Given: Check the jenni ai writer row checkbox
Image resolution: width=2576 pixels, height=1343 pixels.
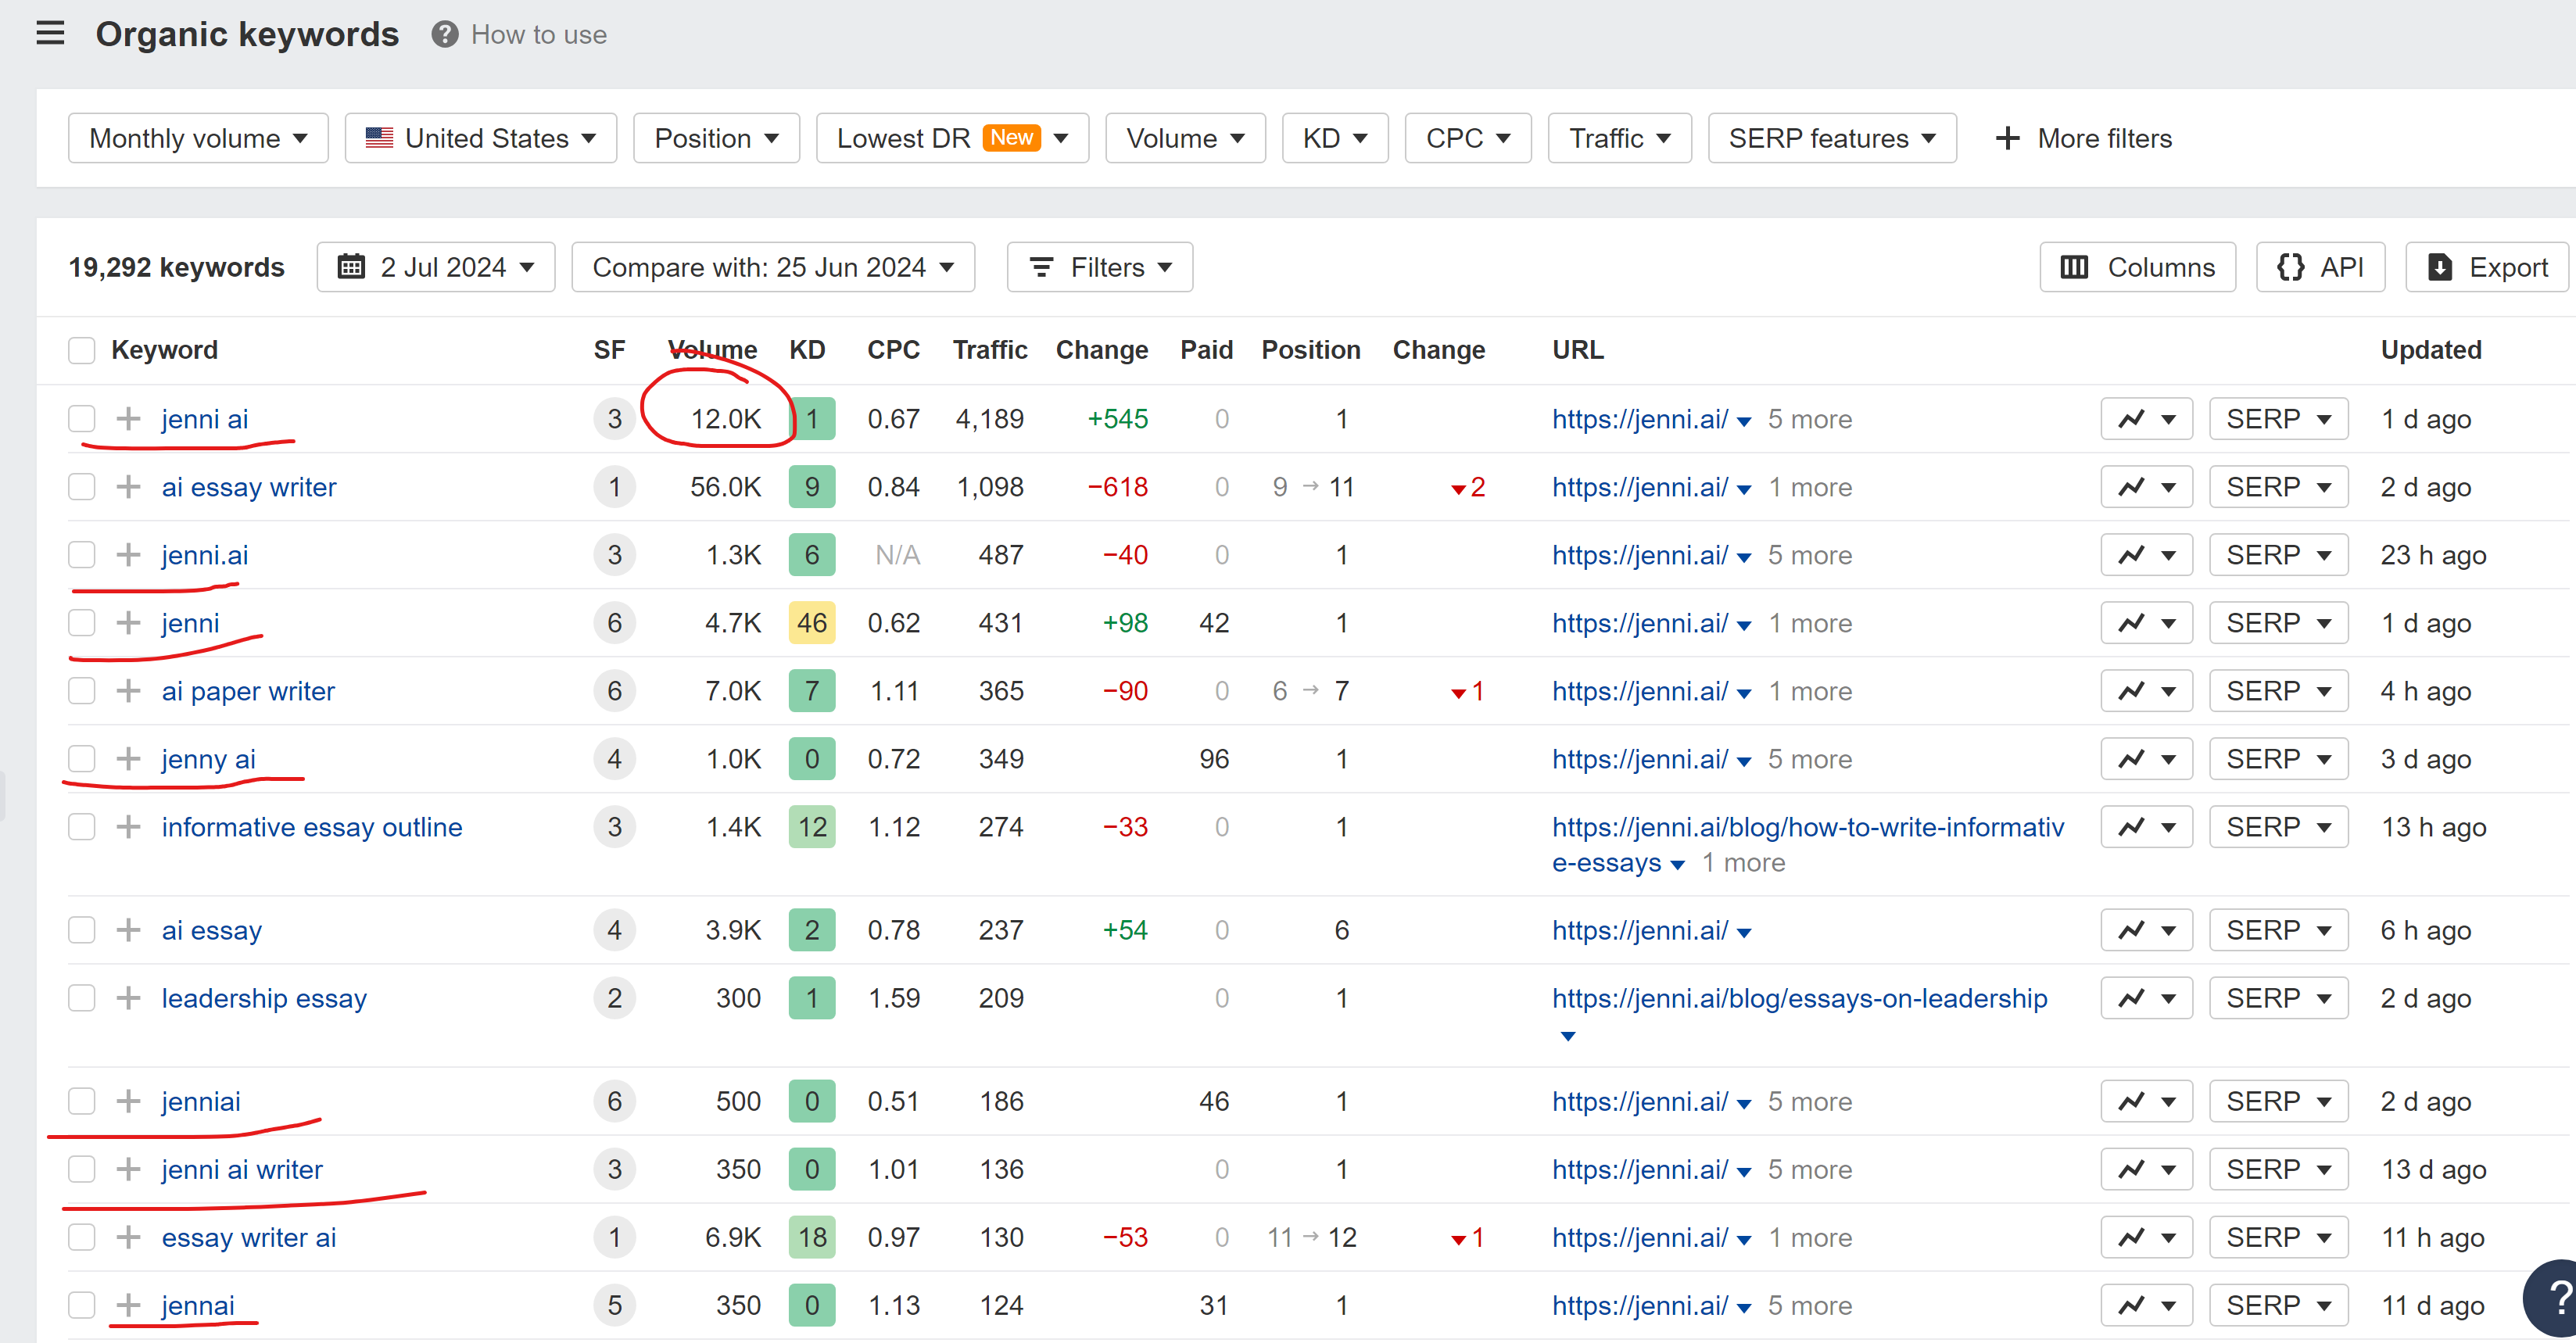Looking at the screenshot, I should pyautogui.click(x=81, y=1169).
